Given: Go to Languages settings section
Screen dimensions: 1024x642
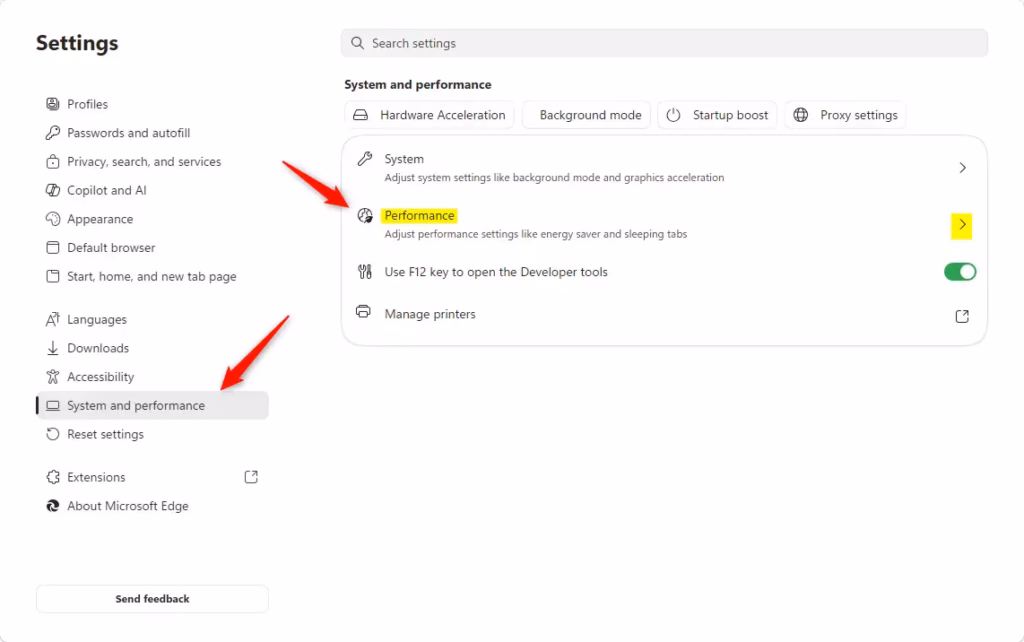Looking at the screenshot, I should [x=97, y=320].
